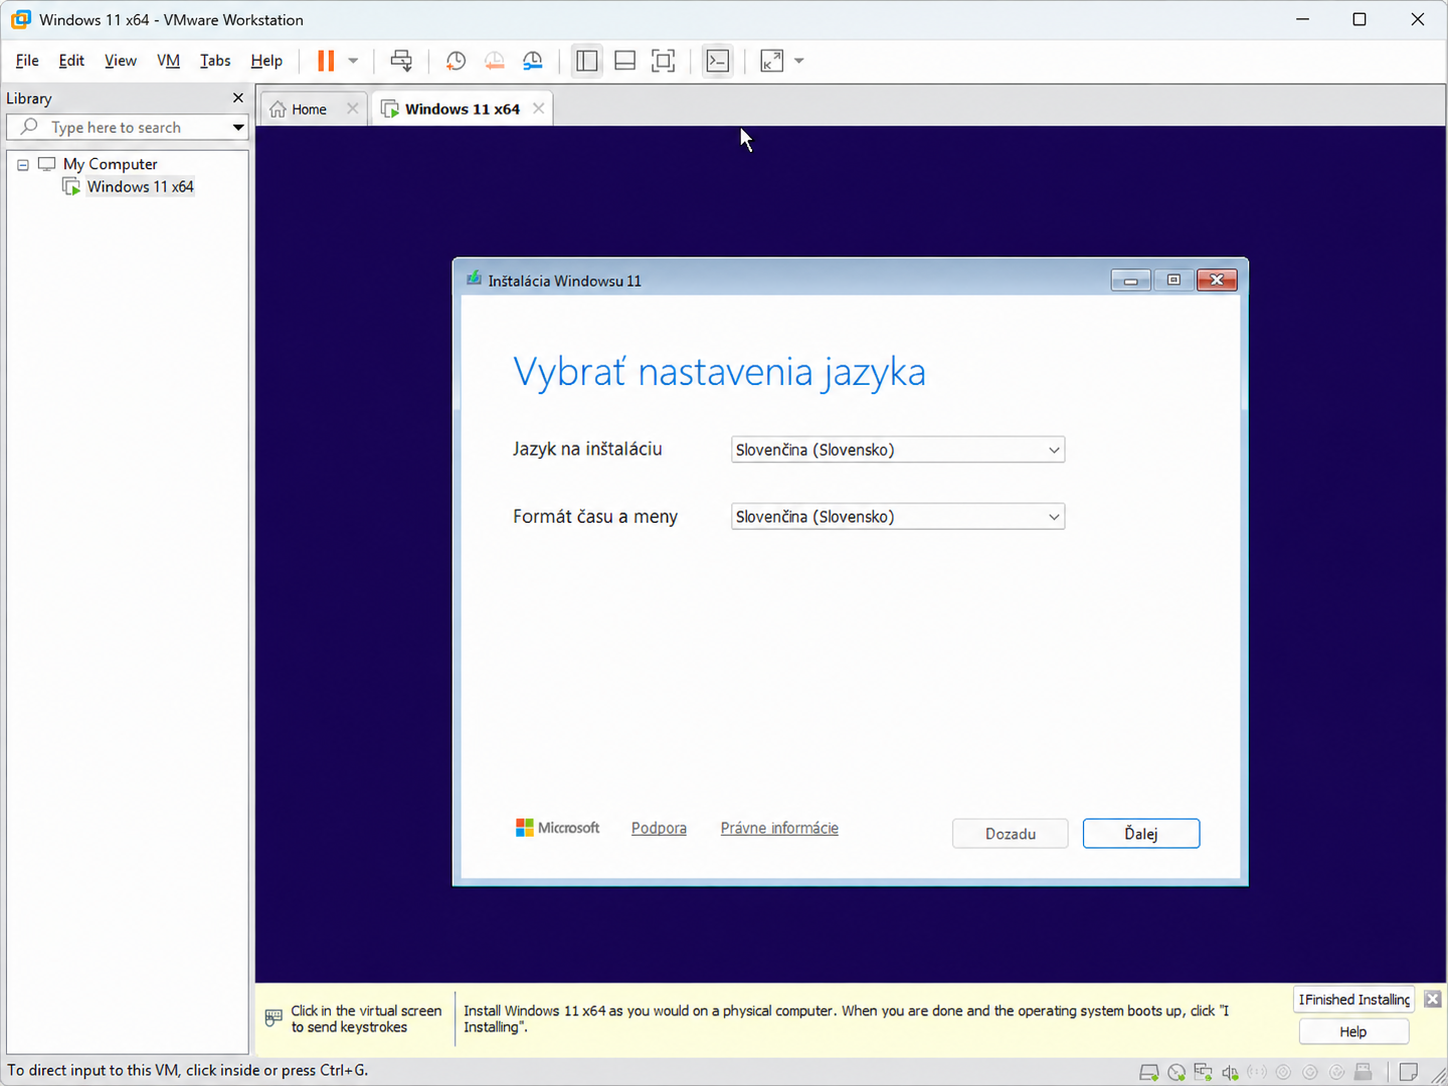Toggle the library sidebar view icon
Image resolution: width=1448 pixels, height=1086 pixels.
[587, 61]
